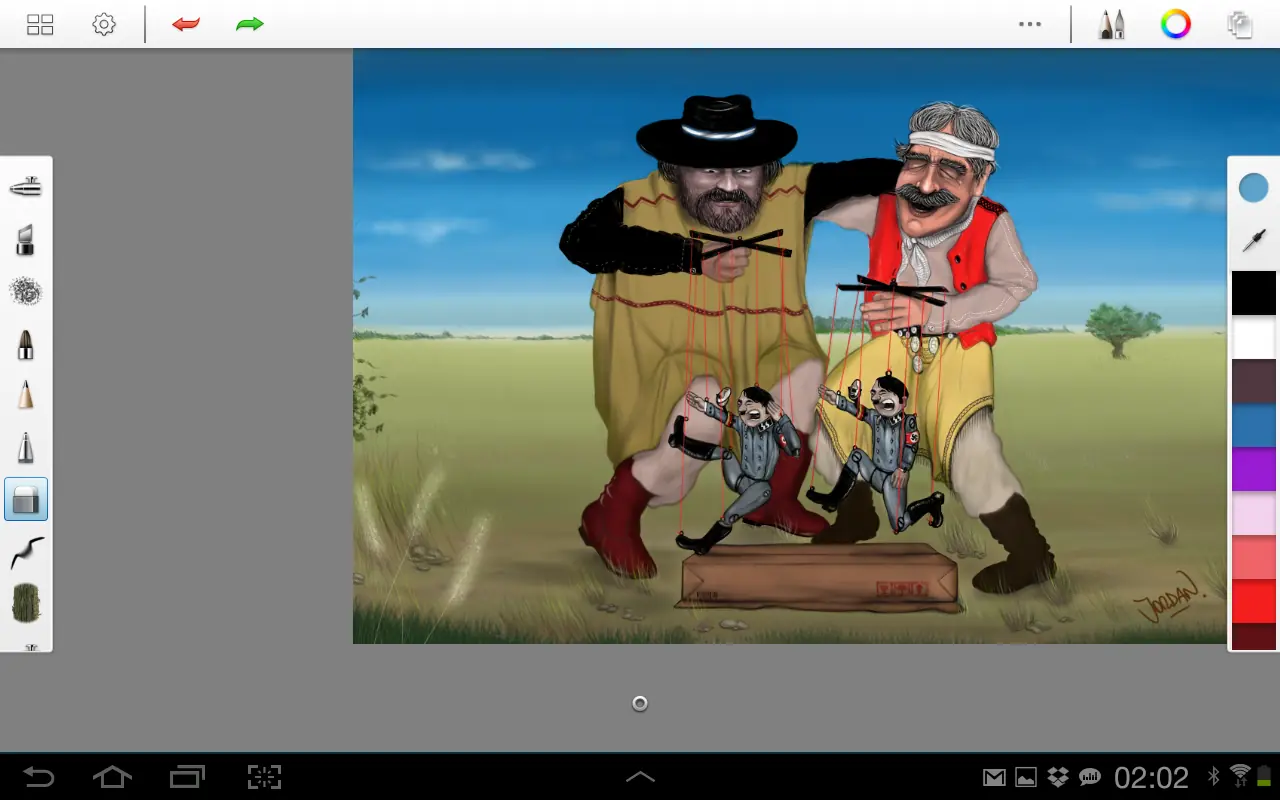Tap the Wi-Fi signal icon
This screenshot has width=1280, height=800.
tap(1241, 776)
